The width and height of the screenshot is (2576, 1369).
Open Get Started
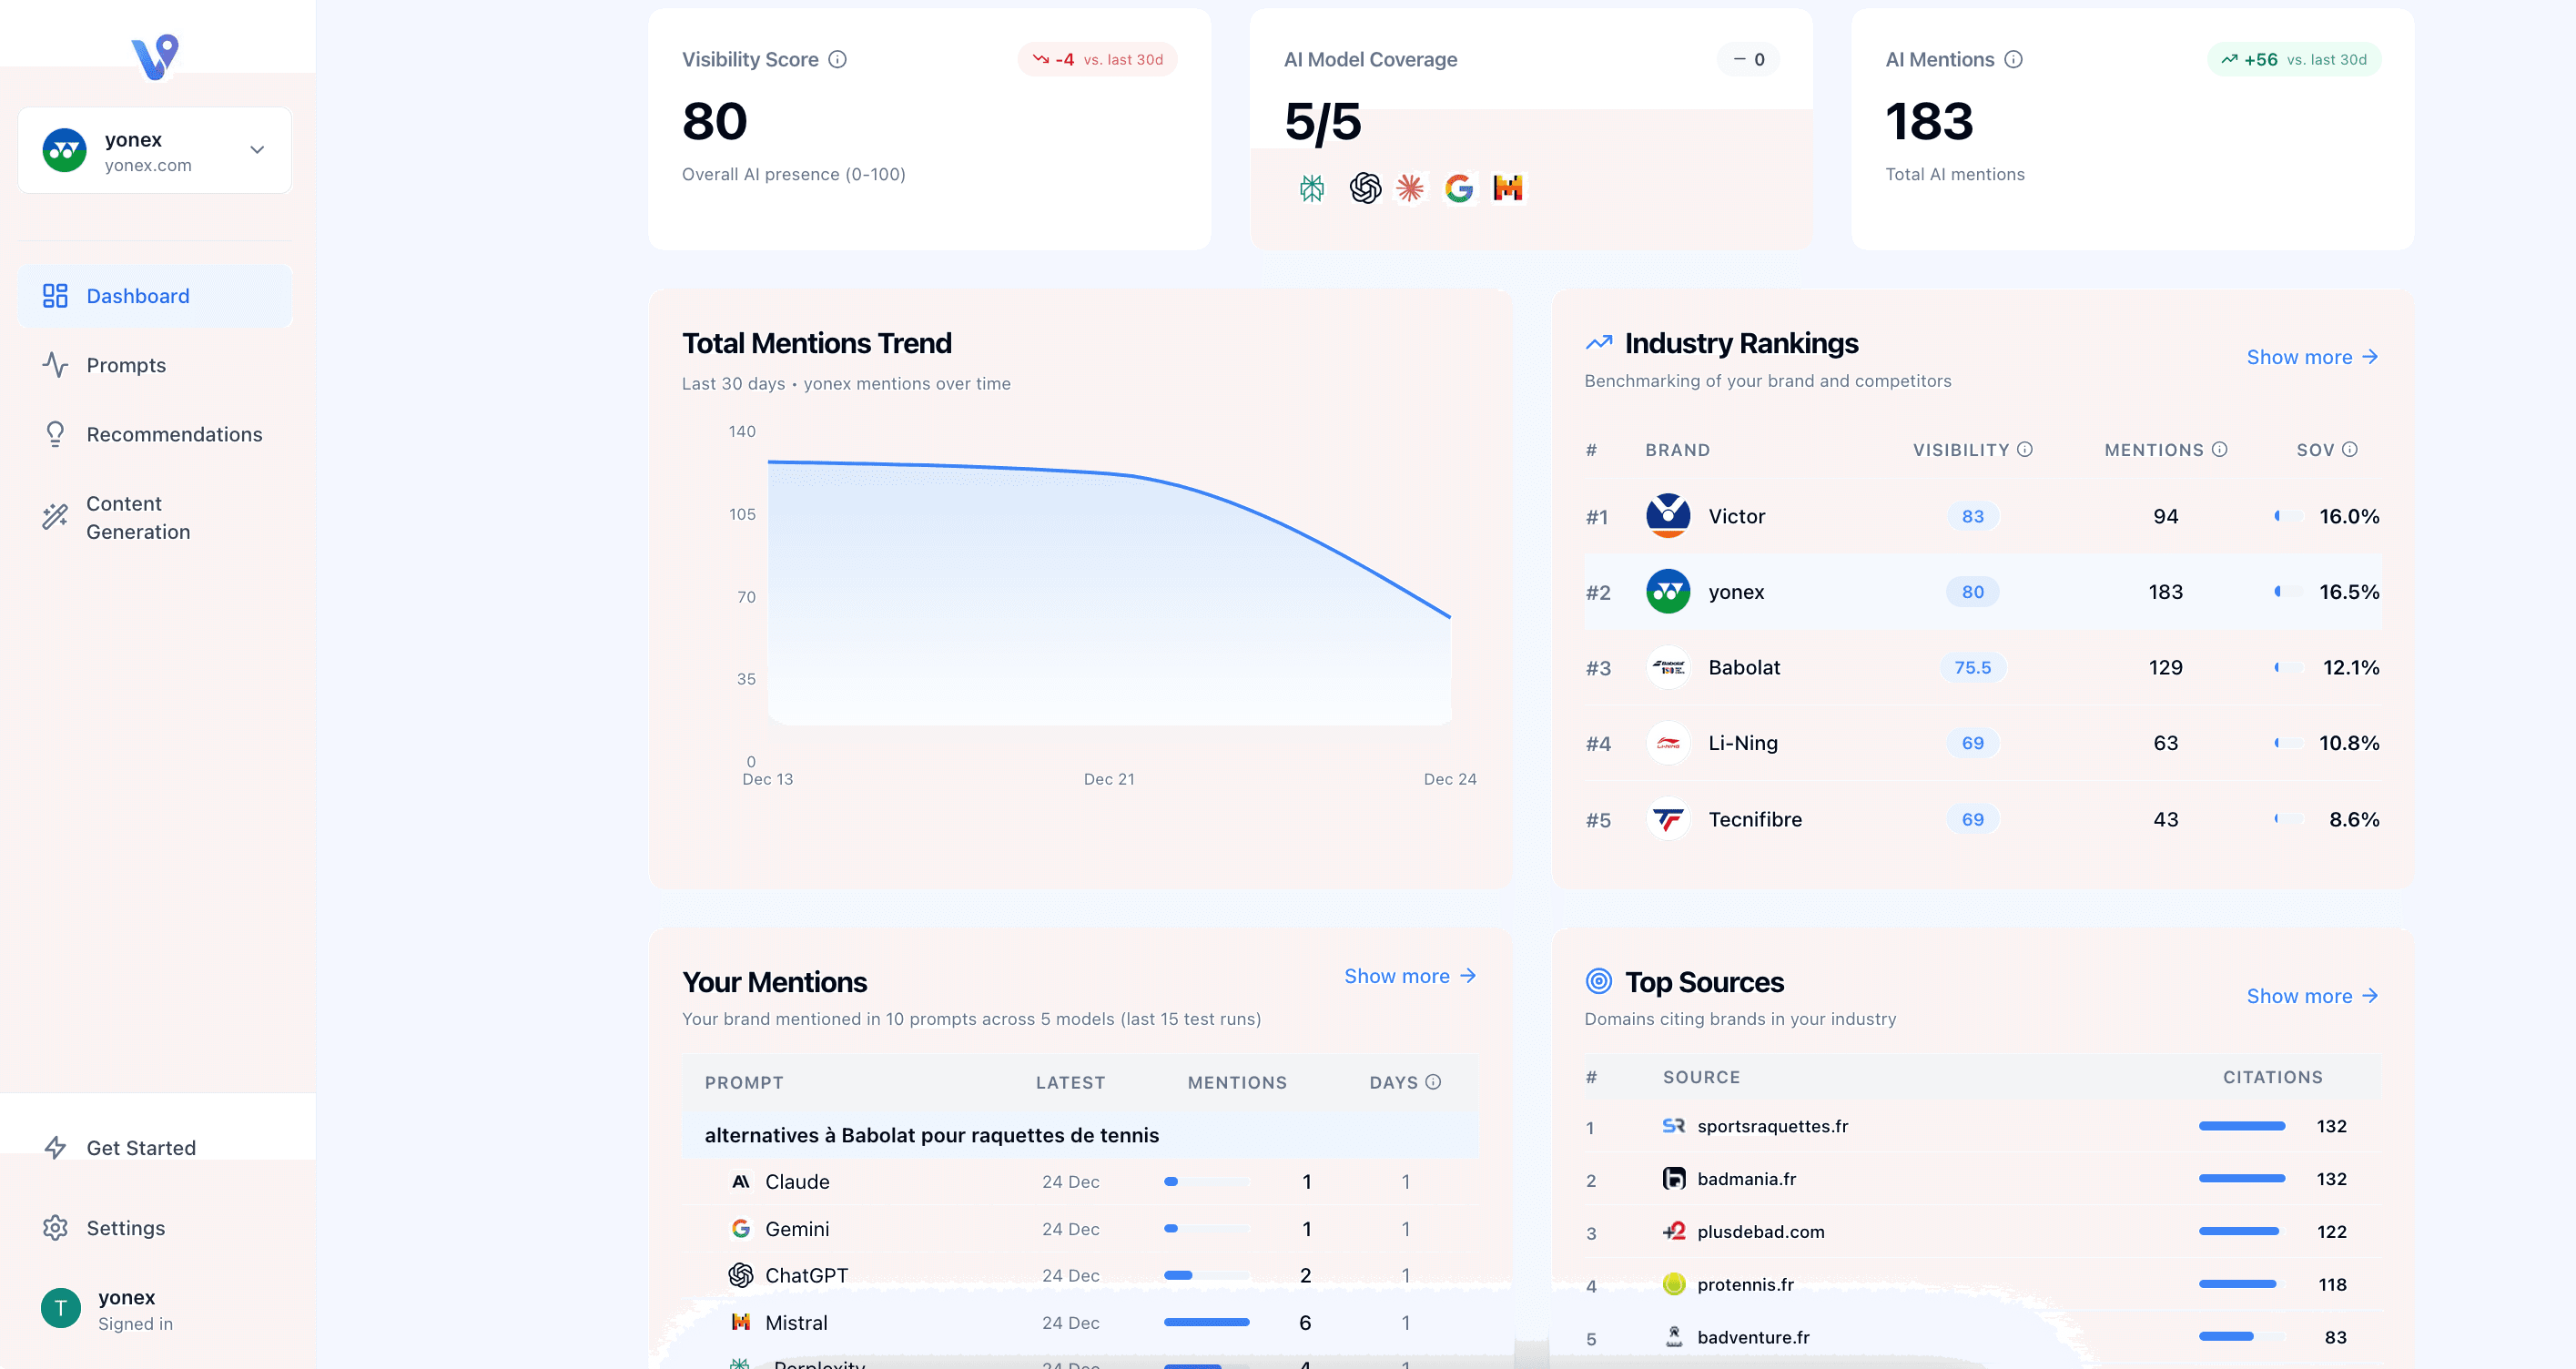click(141, 1147)
